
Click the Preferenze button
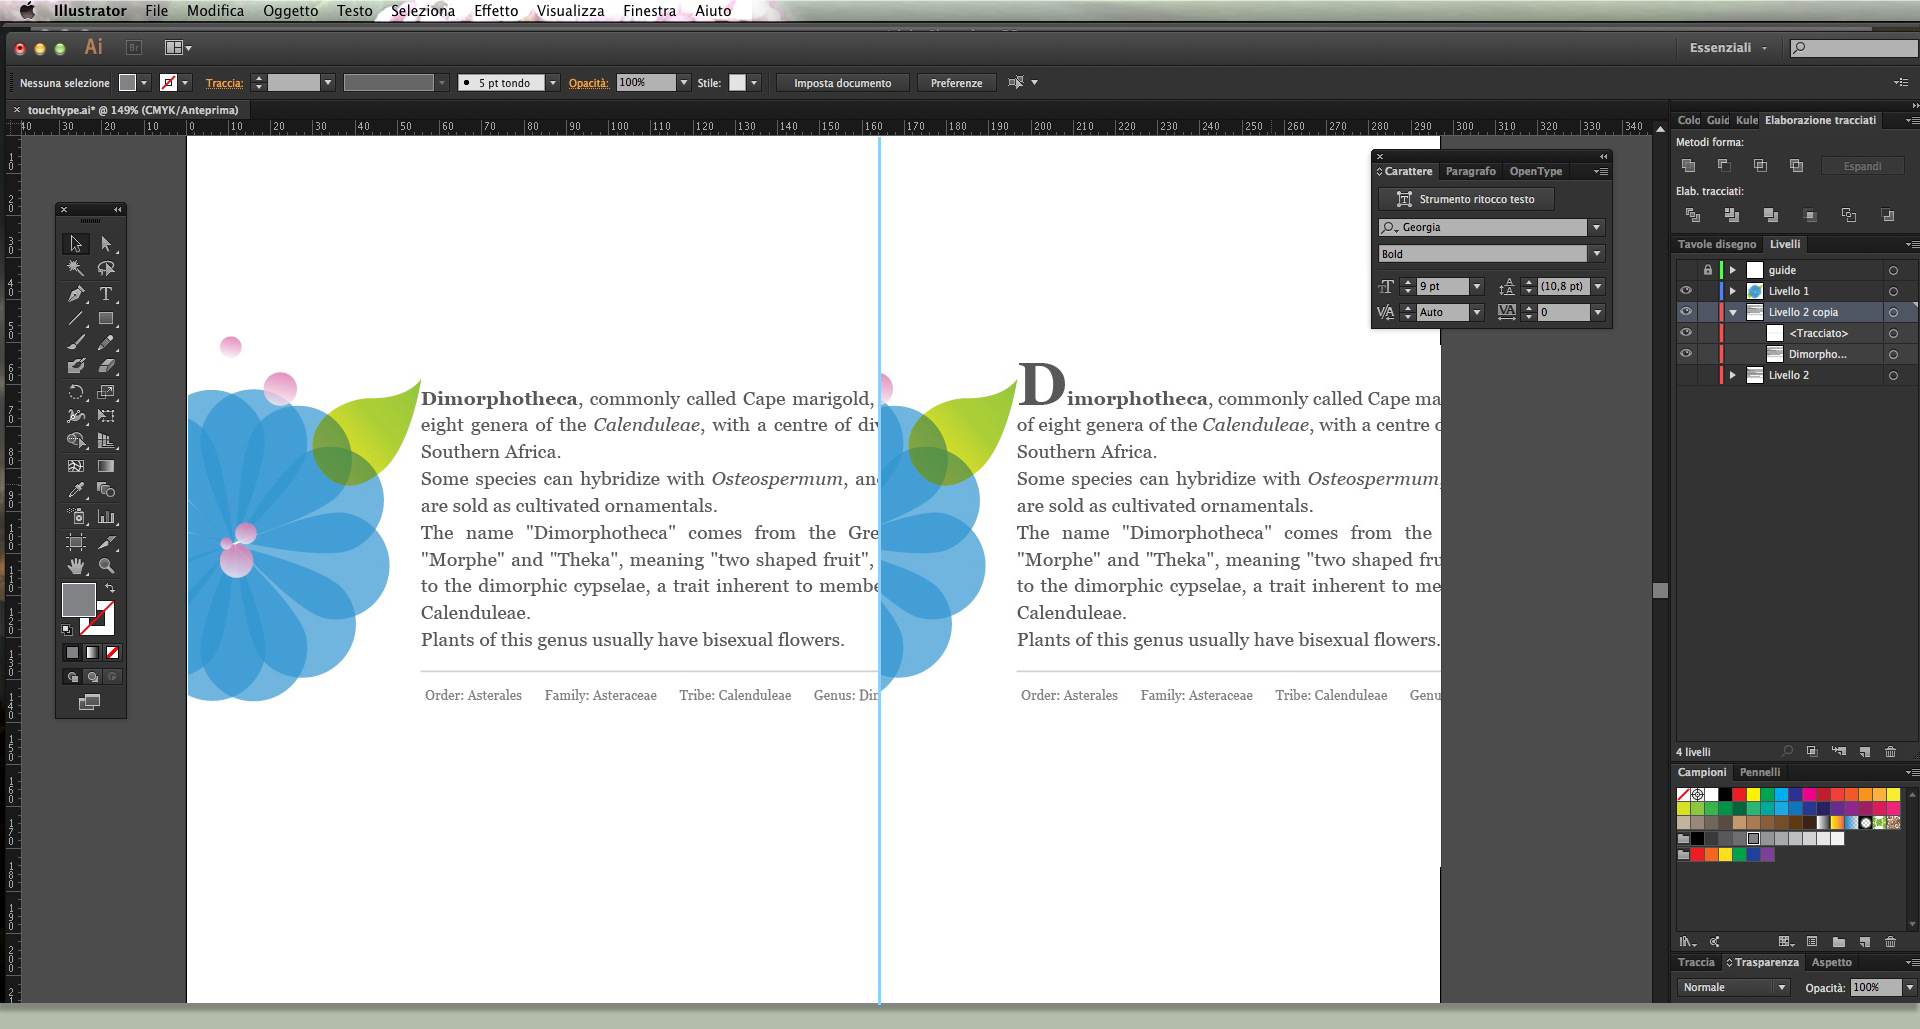(956, 83)
